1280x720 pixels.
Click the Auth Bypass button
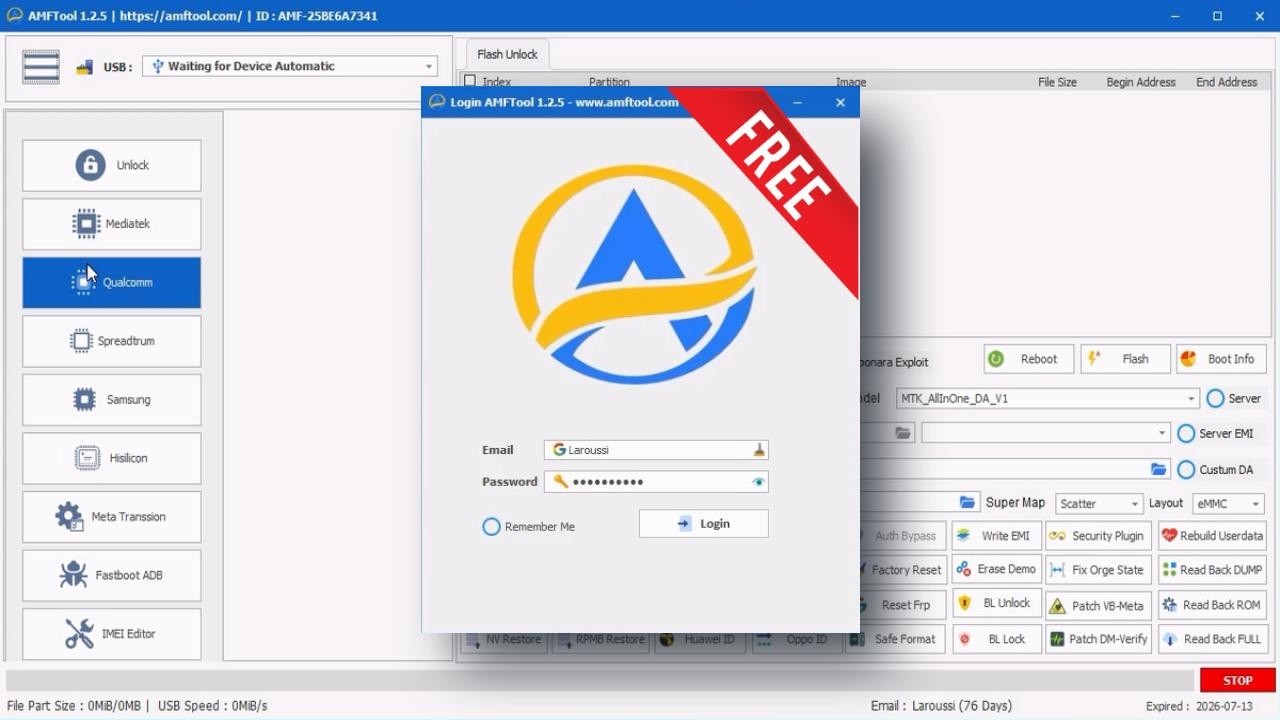tap(903, 536)
